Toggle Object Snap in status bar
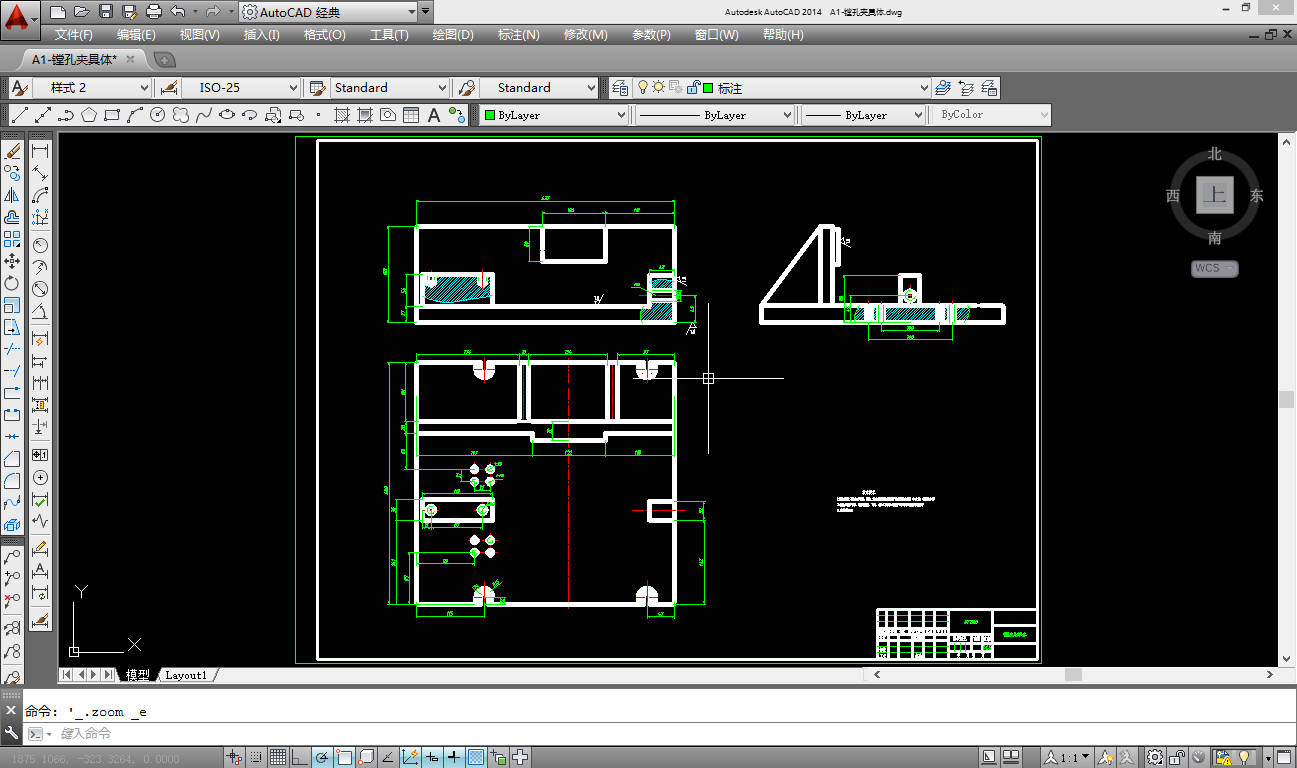The height and width of the screenshot is (768, 1297). point(344,757)
